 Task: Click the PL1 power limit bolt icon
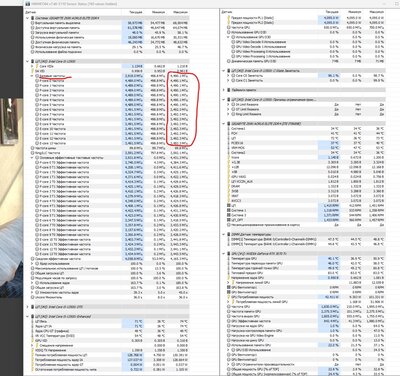(x=229, y=18)
